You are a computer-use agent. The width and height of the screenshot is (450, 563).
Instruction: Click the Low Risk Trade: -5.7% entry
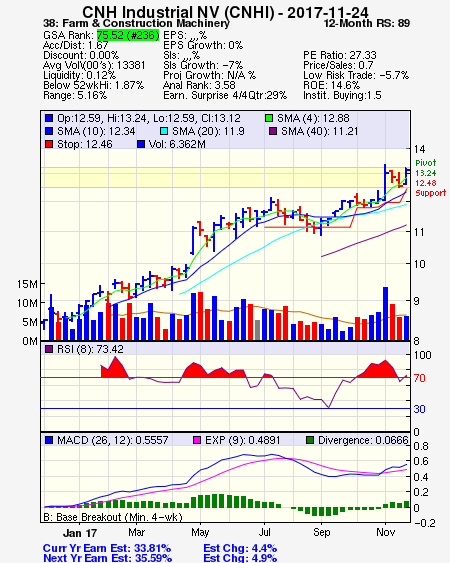(x=356, y=75)
